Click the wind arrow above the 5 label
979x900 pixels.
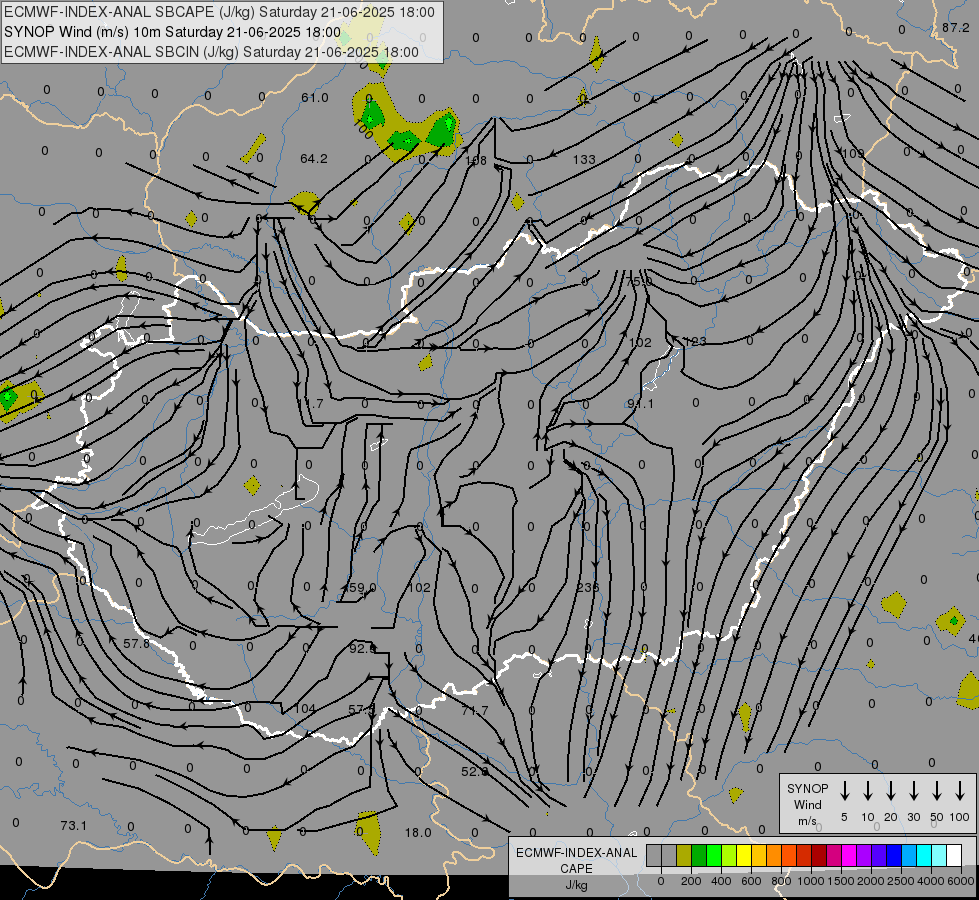(844, 790)
